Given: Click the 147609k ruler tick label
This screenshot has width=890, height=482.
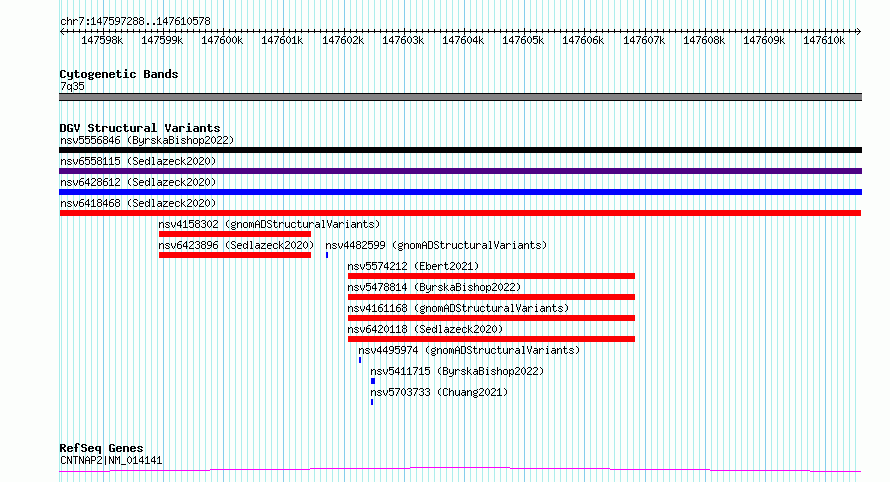Looking at the screenshot, I should (x=764, y=41).
